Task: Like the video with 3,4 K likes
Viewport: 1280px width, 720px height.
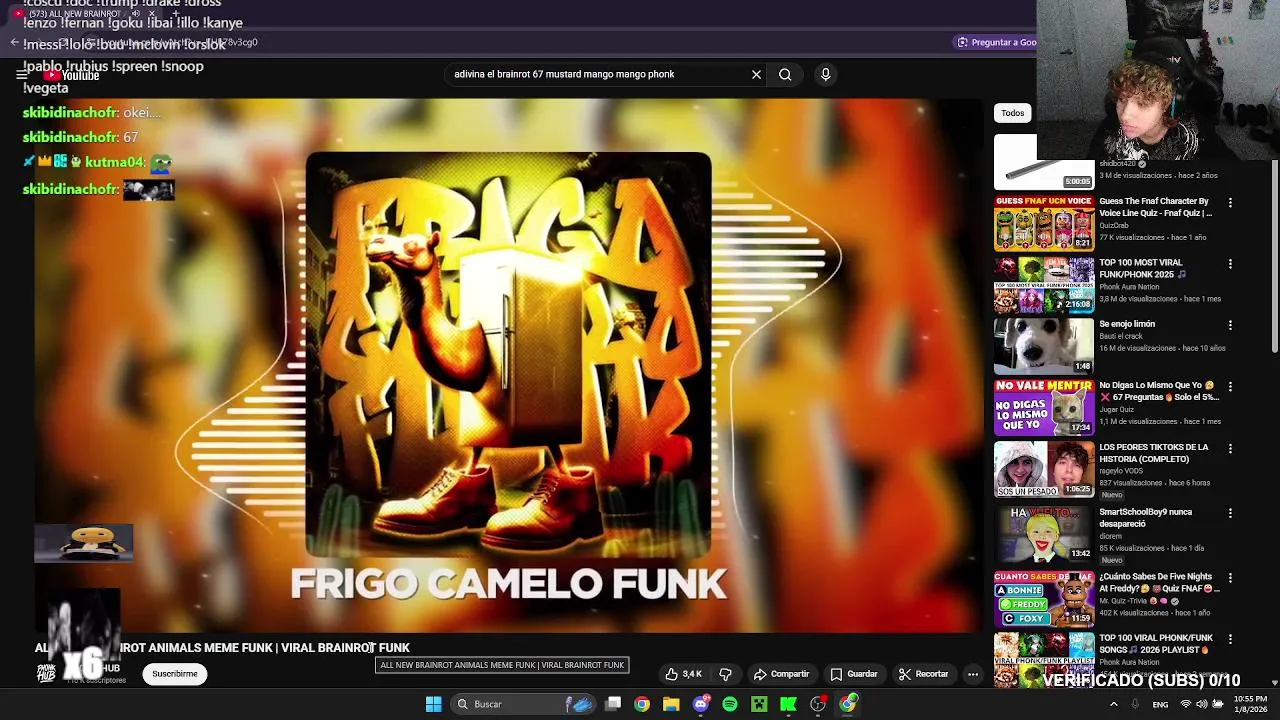Action: click(684, 674)
